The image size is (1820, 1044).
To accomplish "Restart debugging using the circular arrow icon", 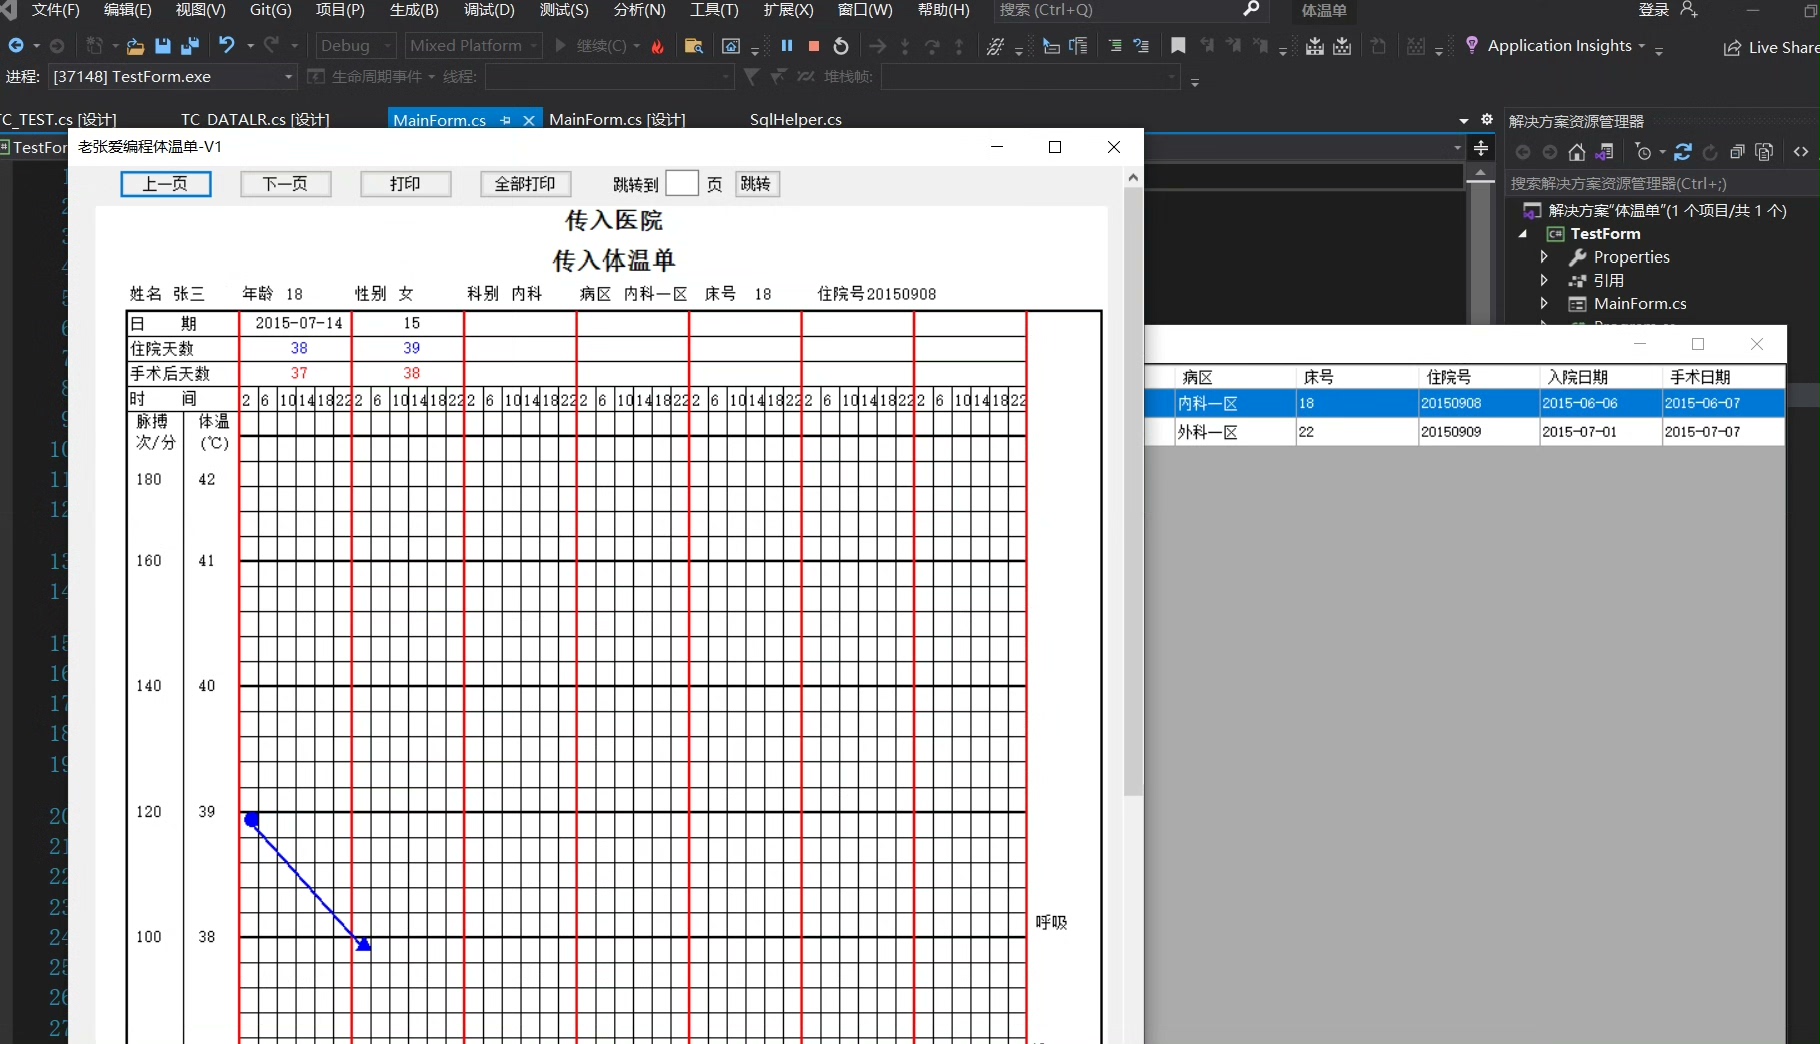I will [841, 46].
